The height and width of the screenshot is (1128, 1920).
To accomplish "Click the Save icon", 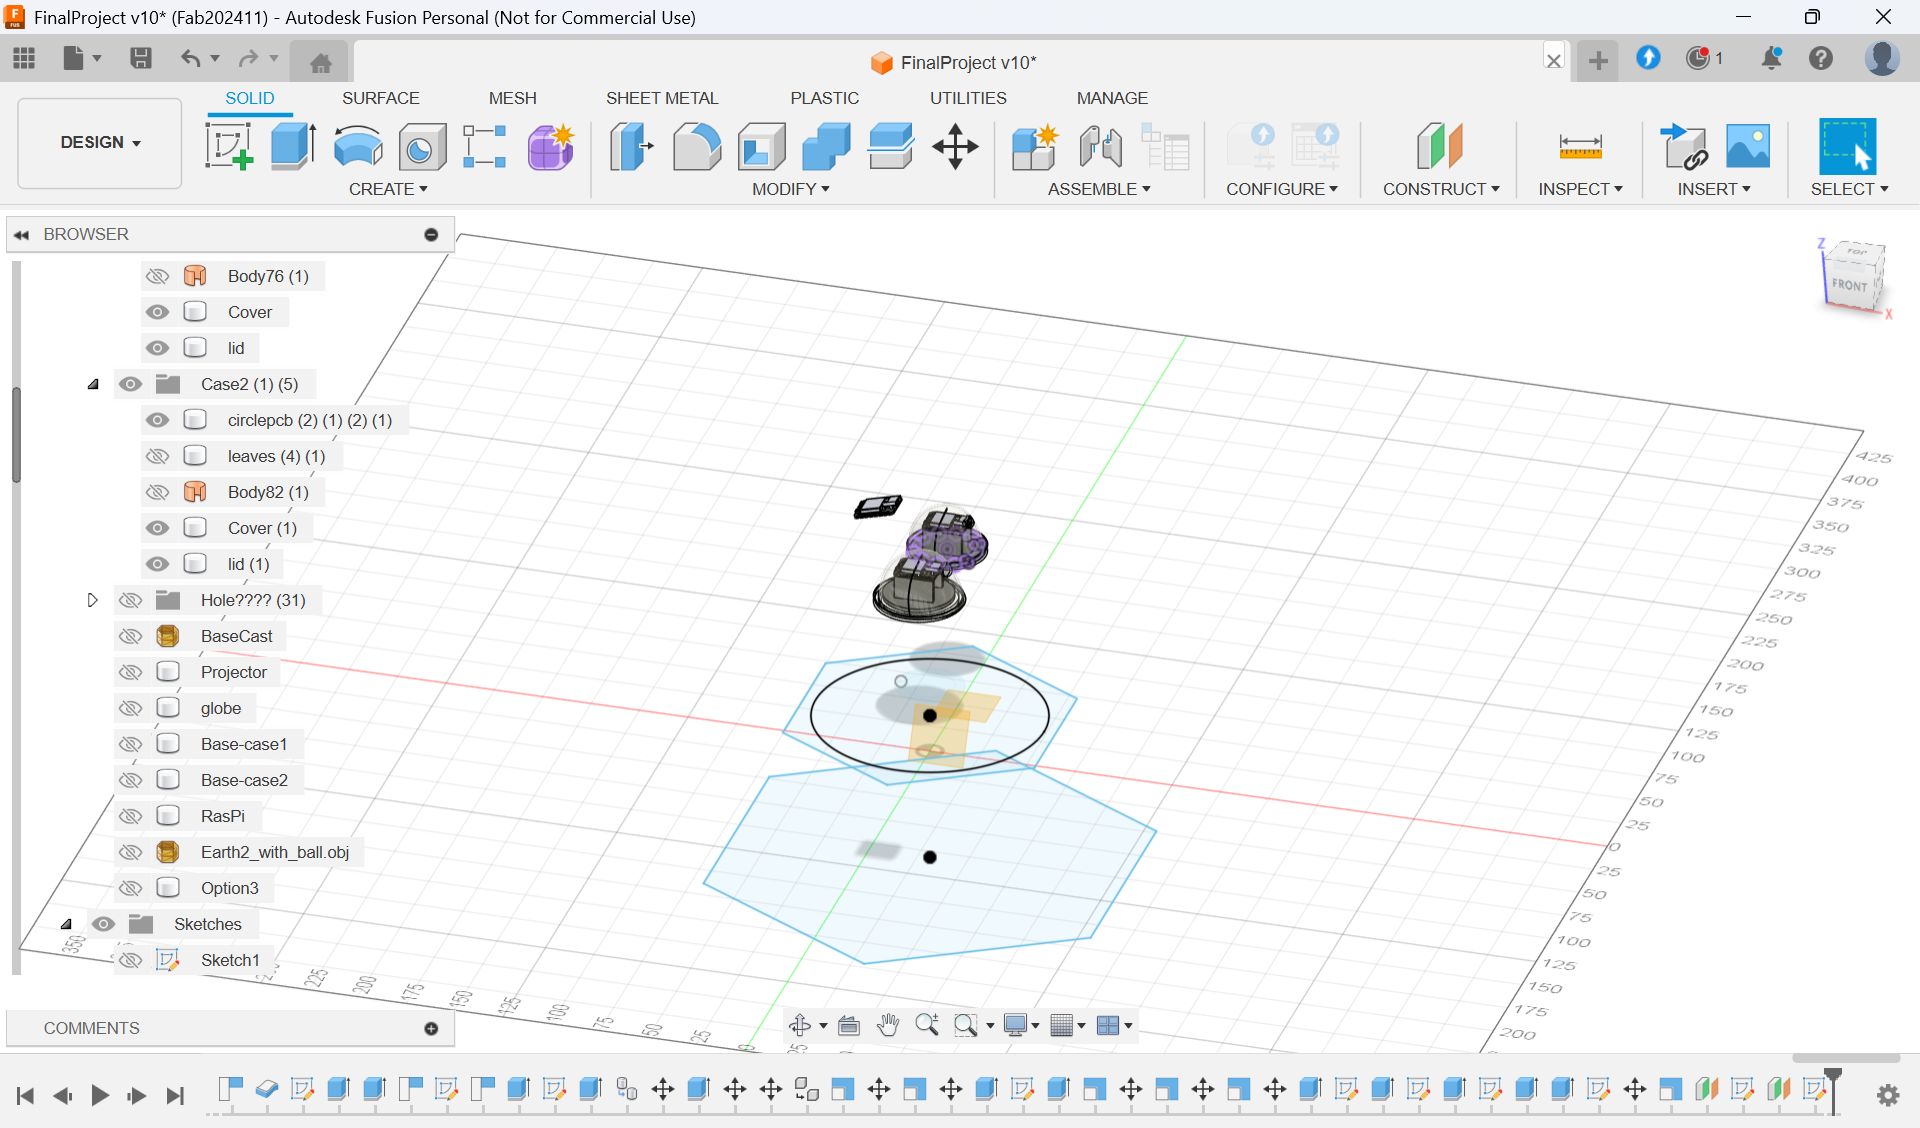I will coord(141,58).
